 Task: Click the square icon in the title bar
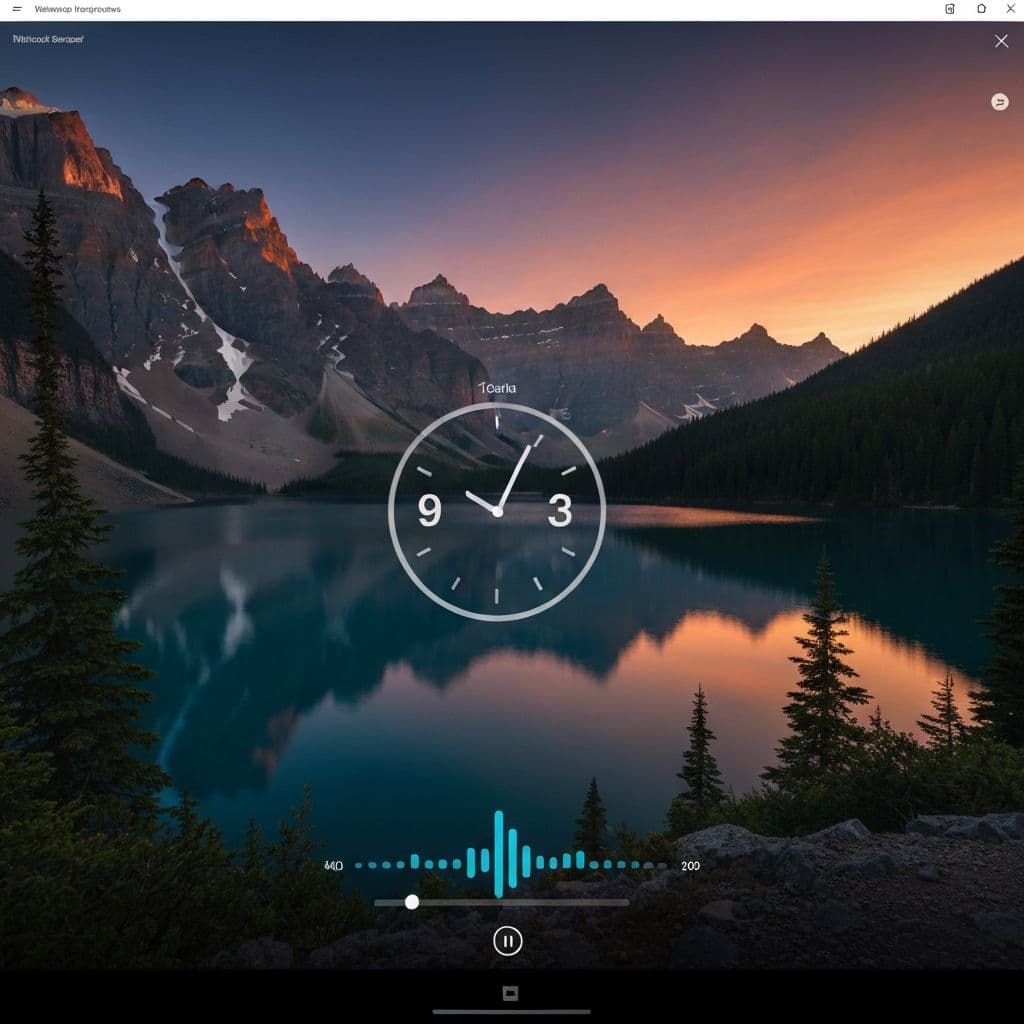pyautogui.click(x=949, y=9)
